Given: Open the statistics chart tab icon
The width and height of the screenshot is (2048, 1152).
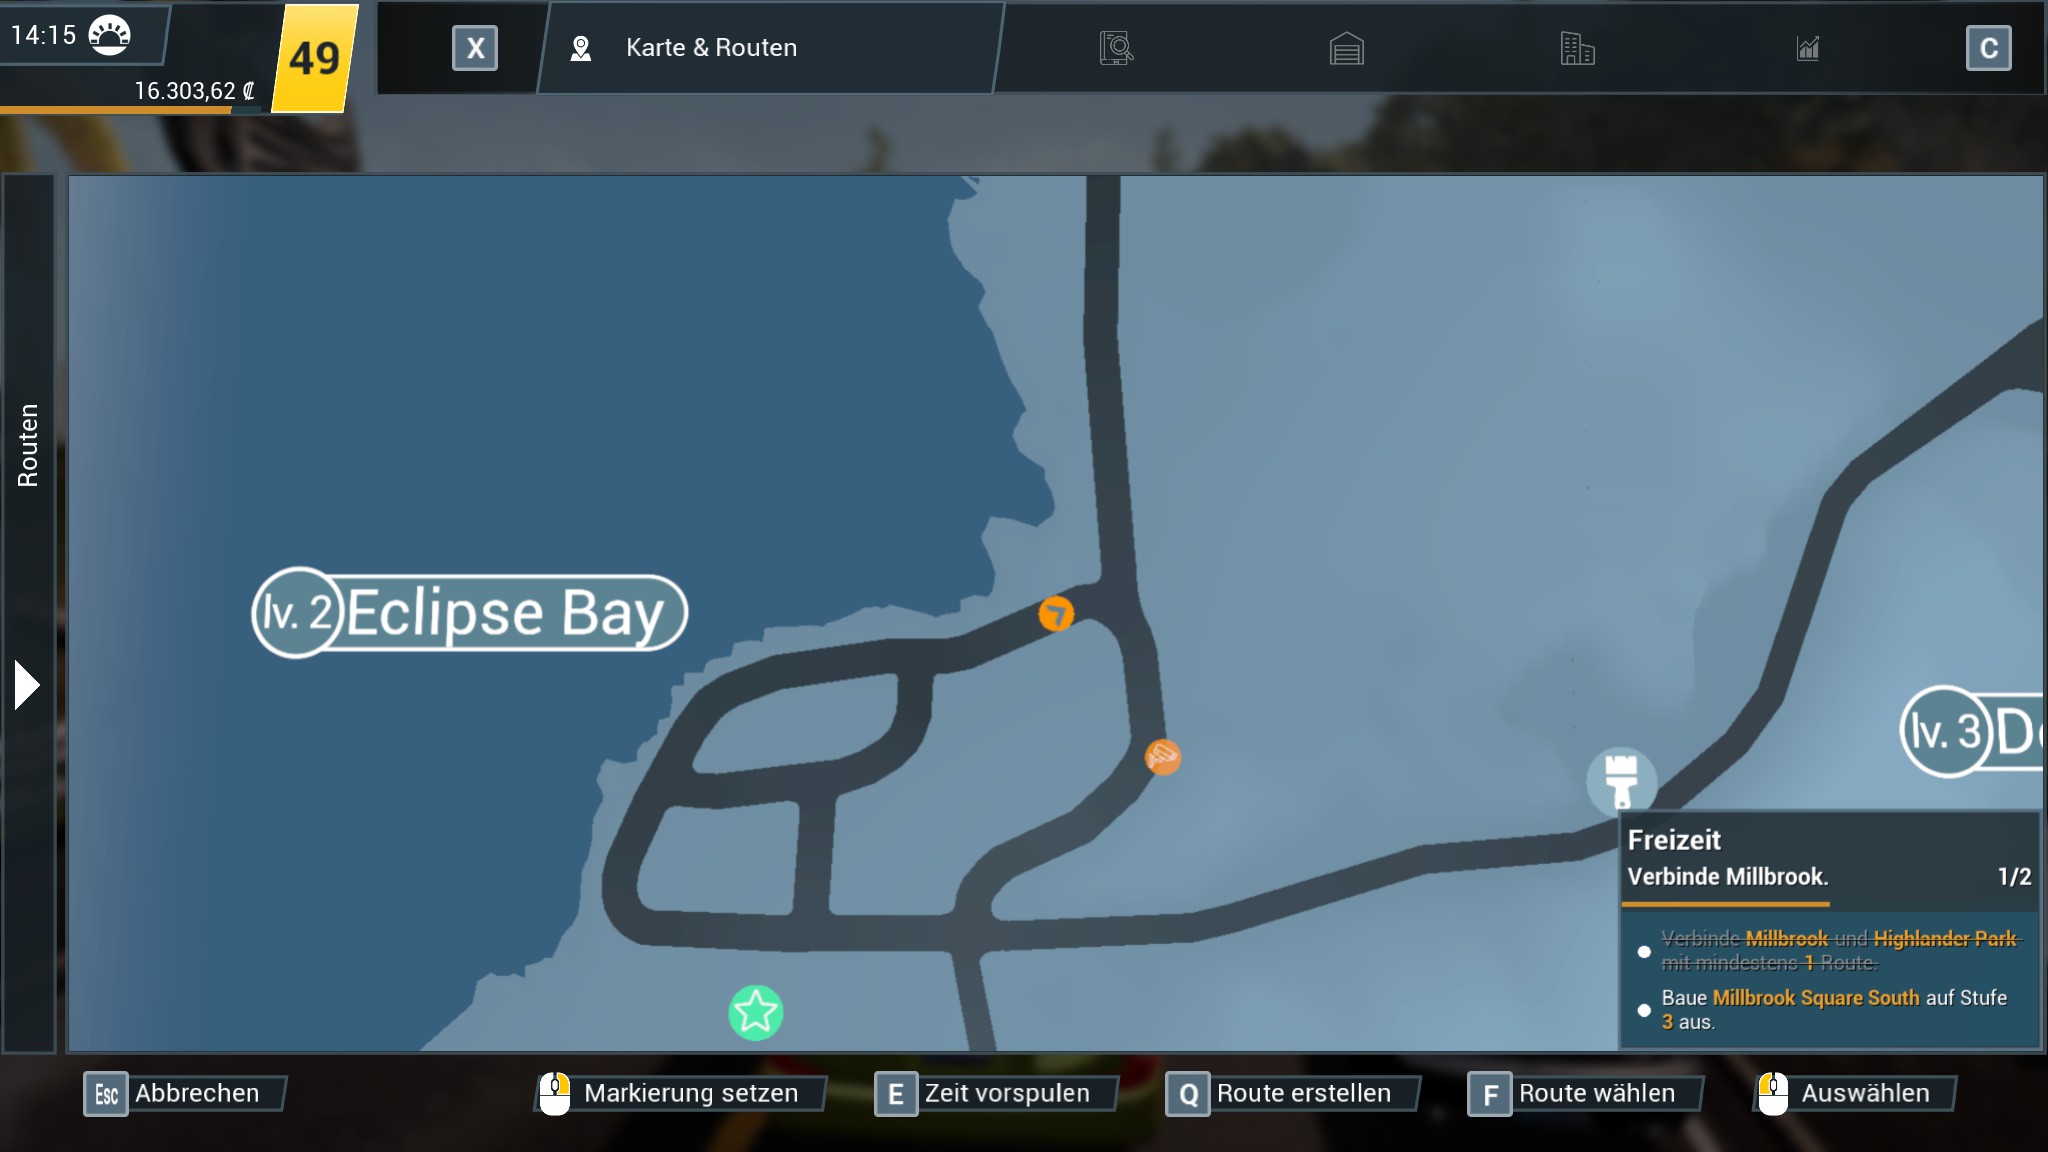Looking at the screenshot, I should [x=1807, y=48].
